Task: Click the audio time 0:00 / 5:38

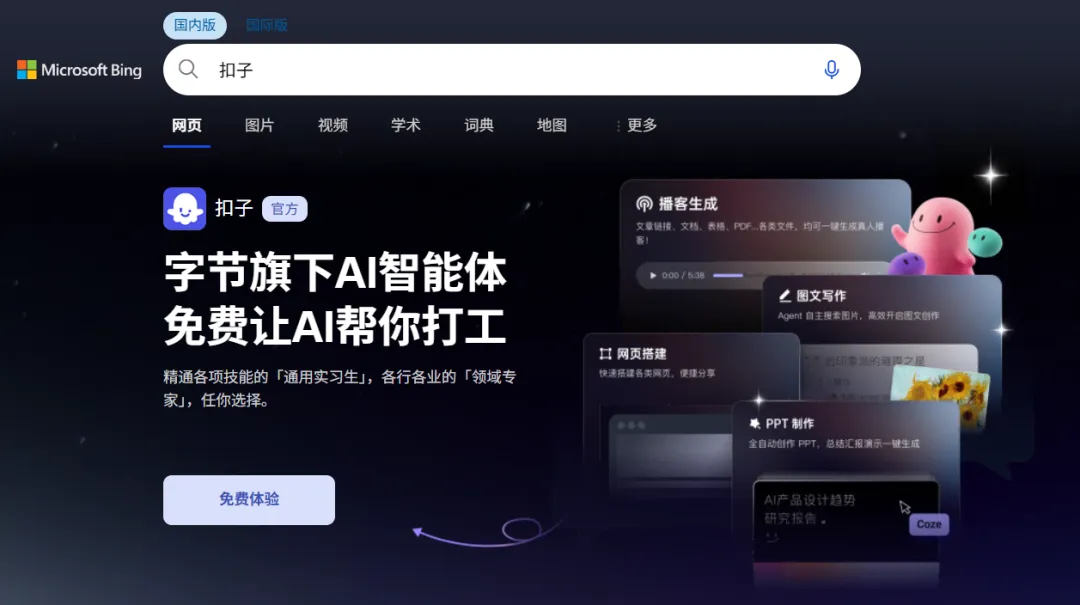Action: (683, 276)
